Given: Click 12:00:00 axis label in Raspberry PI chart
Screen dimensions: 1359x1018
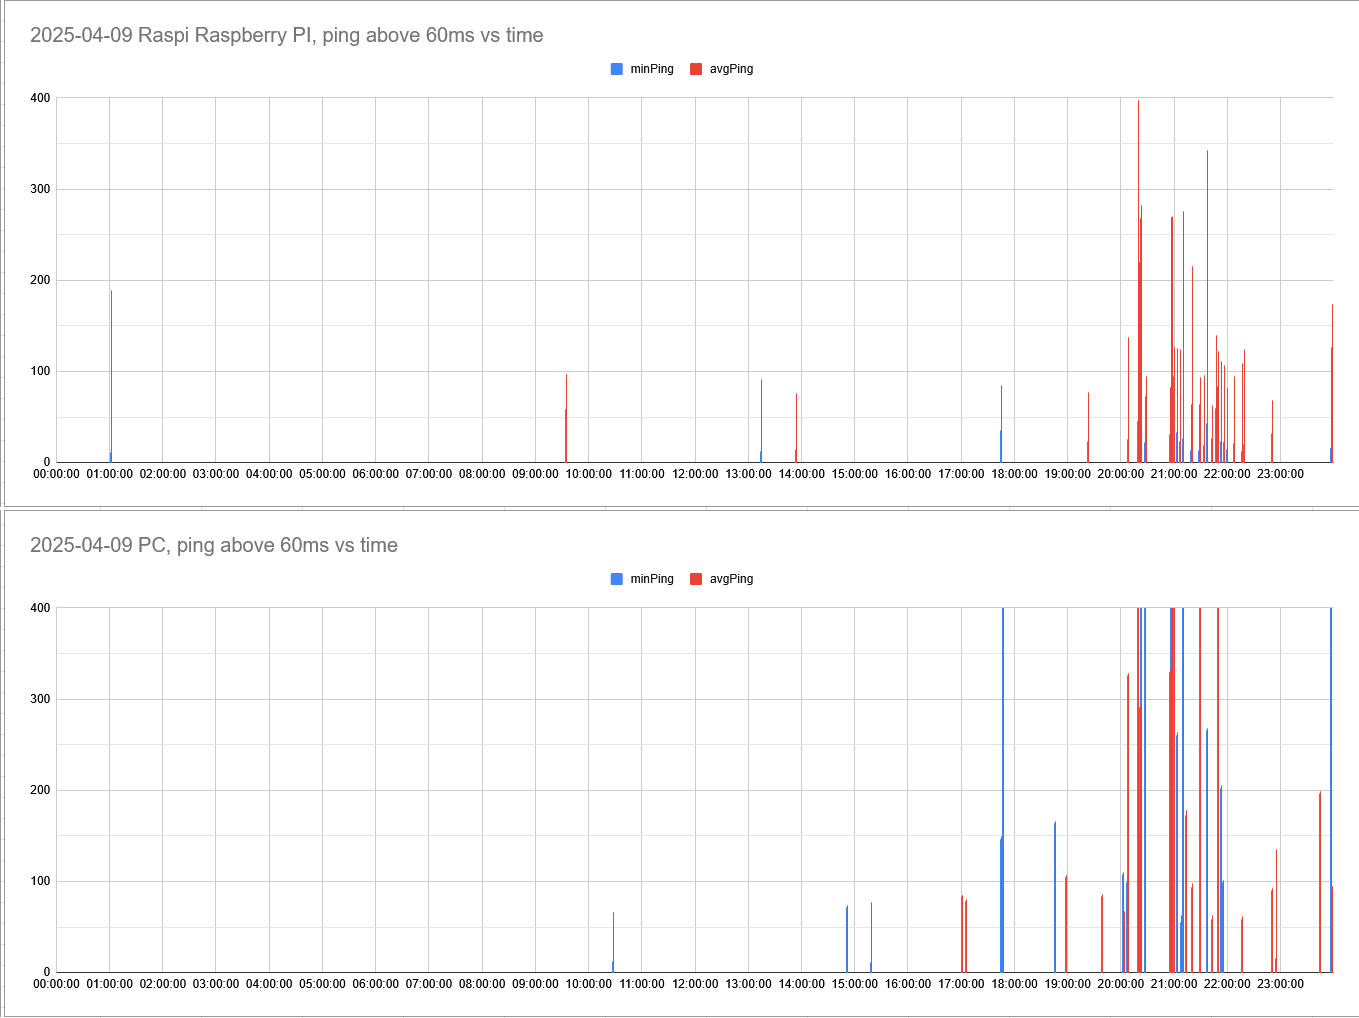Looking at the screenshot, I should coord(695,474).
